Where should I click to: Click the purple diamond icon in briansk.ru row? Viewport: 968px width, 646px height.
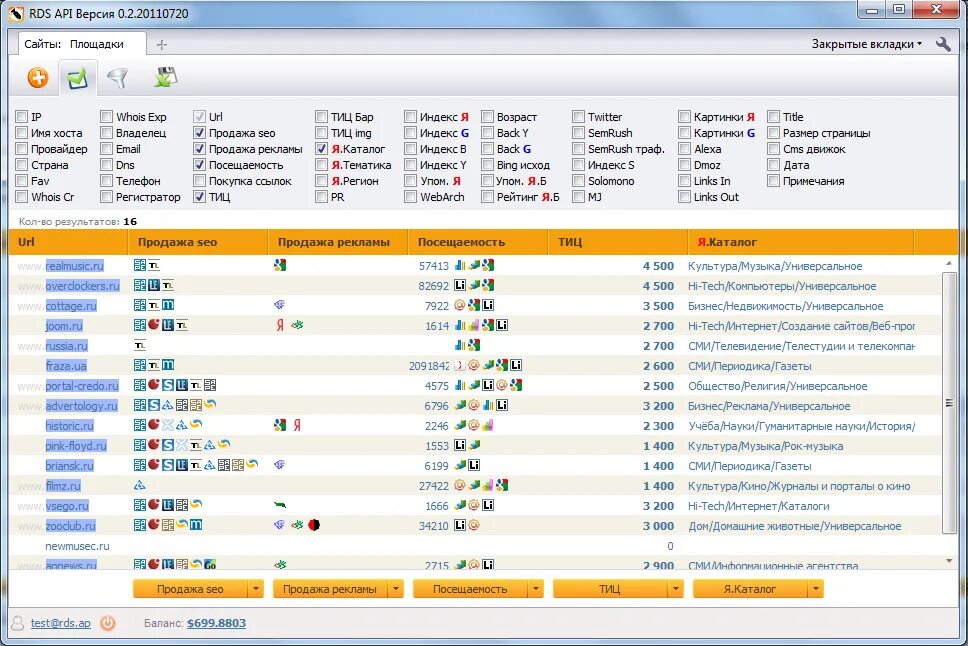pos(280,464)
